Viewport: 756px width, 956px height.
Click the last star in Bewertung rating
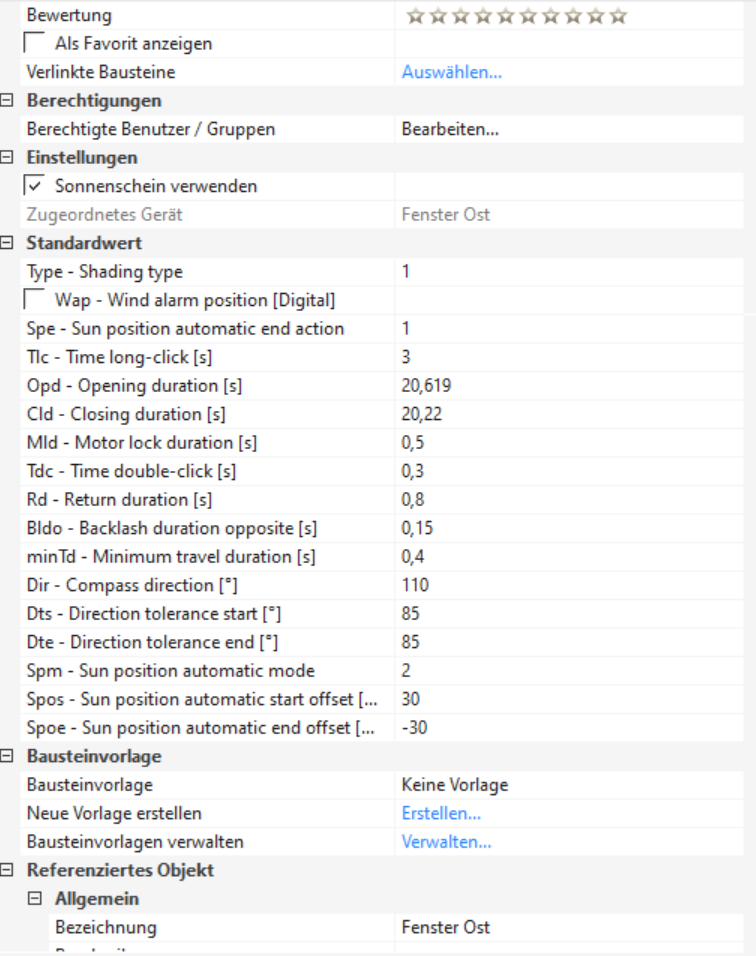point(620,16)
